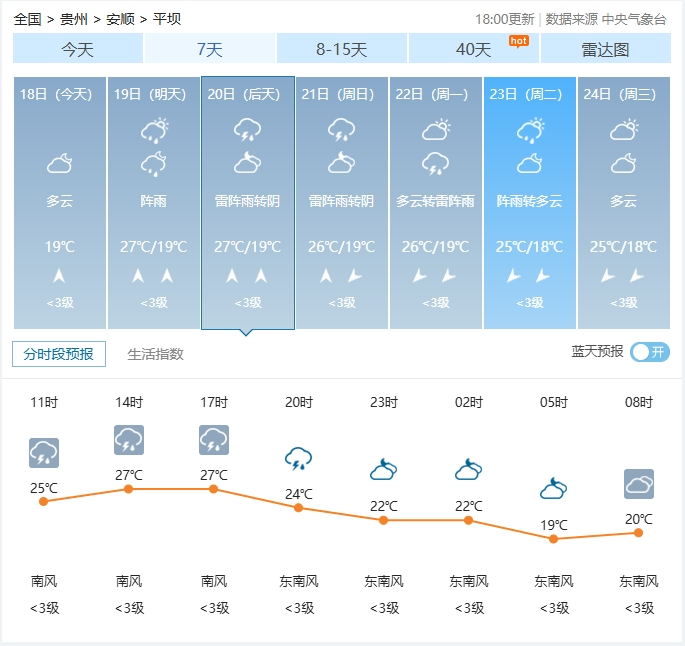Select the 分时段预报 tab

tap(59, 354)
